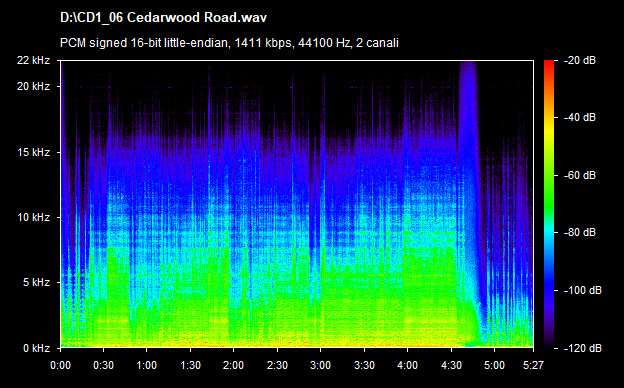Click the '-120 dB' legend label

click(583, 349)
